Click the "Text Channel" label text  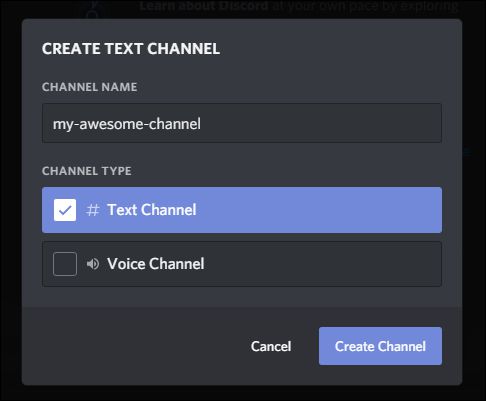click(152, 210)
